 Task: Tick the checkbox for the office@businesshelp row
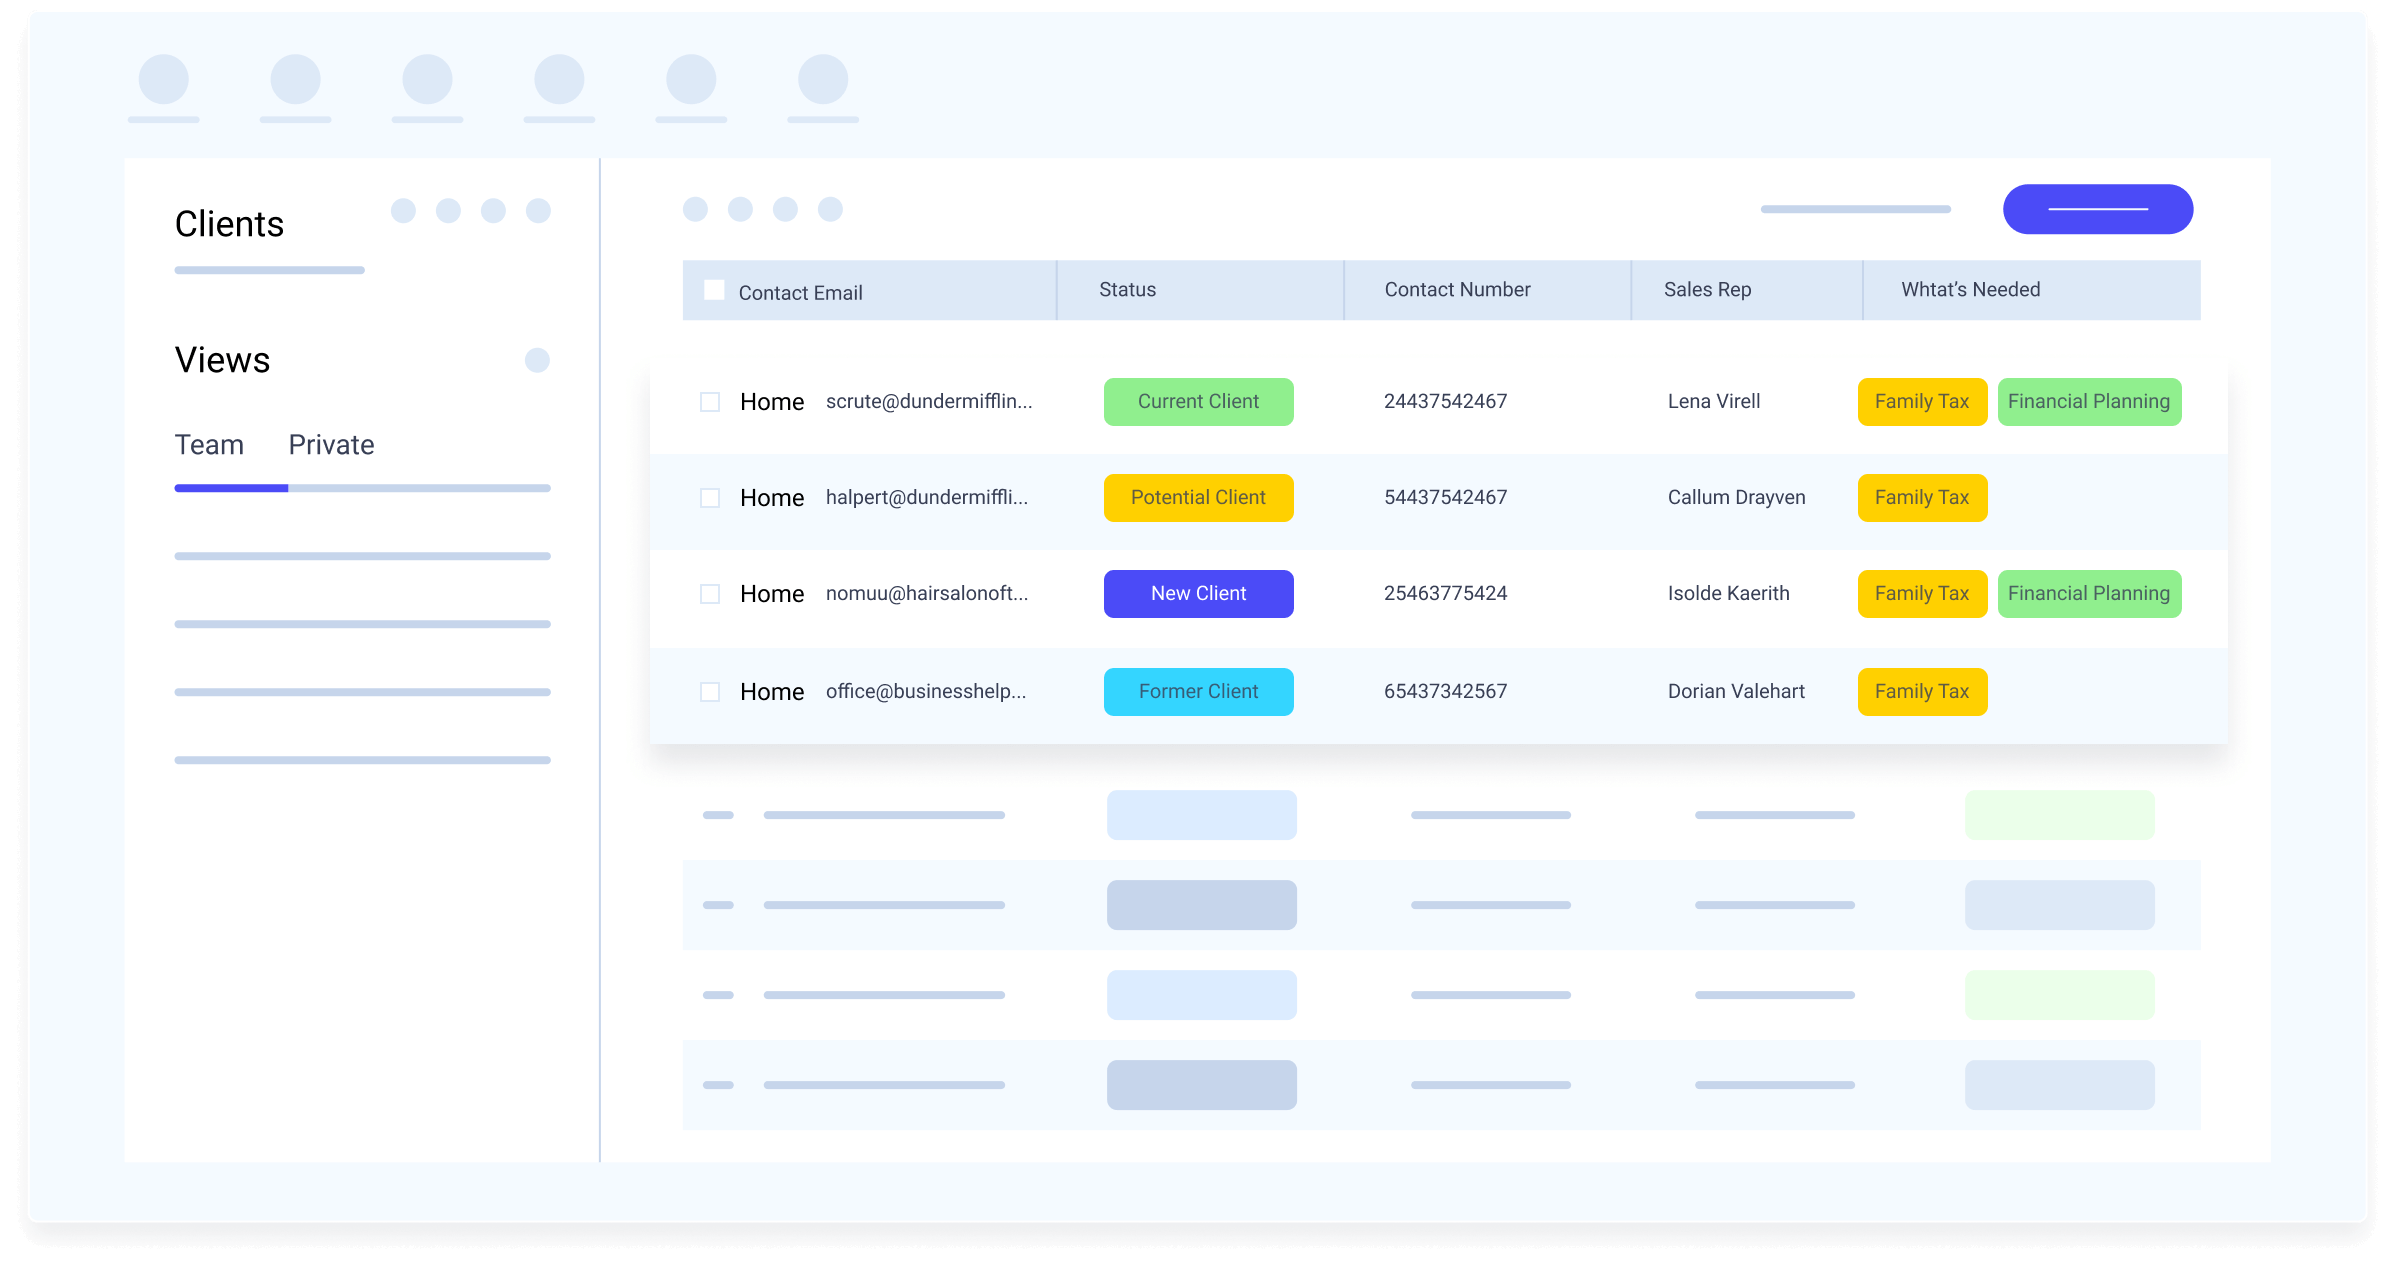(x=710, y=692)
